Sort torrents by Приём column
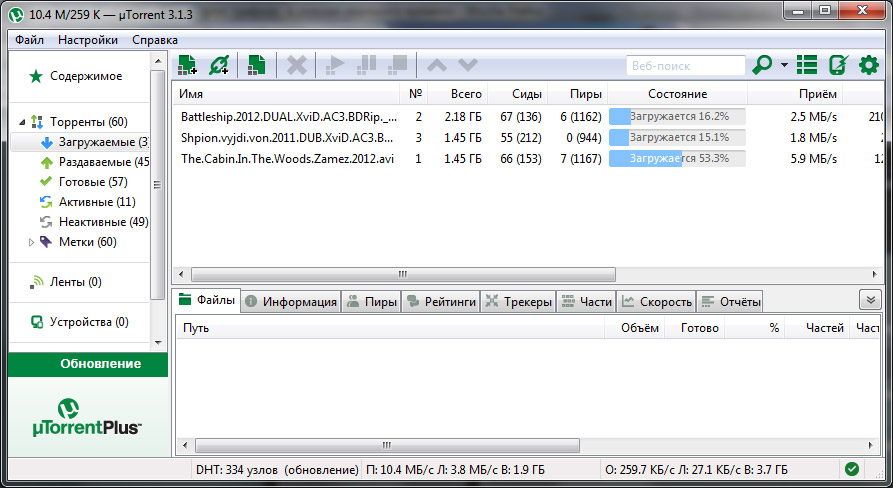The image size is (893, 488). tap(796, 93)
